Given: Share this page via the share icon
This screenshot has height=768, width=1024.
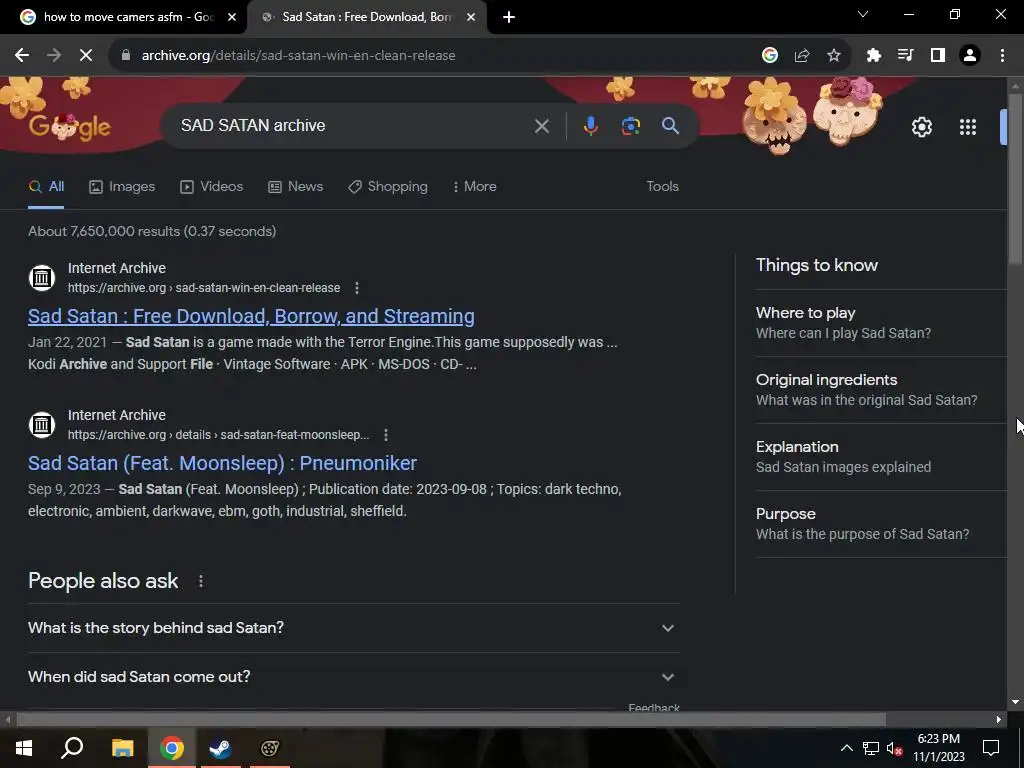Looking at the screenshot, I should coord(802,56).
